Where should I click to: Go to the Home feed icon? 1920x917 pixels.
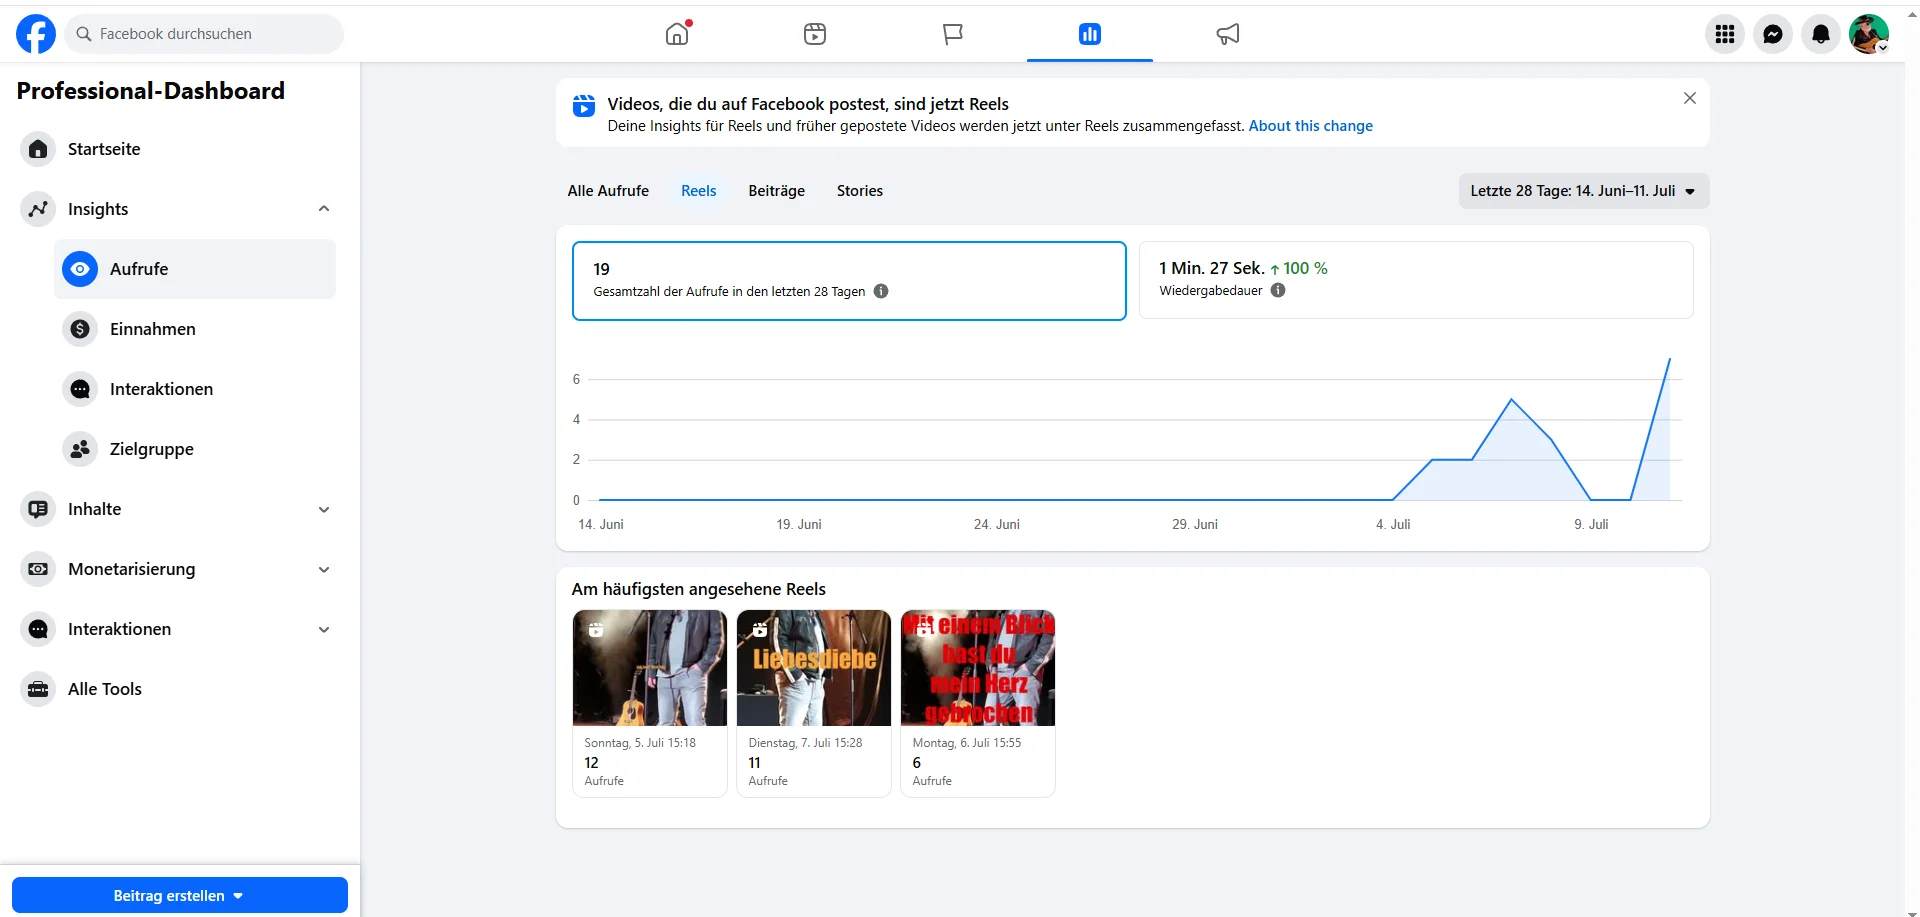tap(677, 34)
